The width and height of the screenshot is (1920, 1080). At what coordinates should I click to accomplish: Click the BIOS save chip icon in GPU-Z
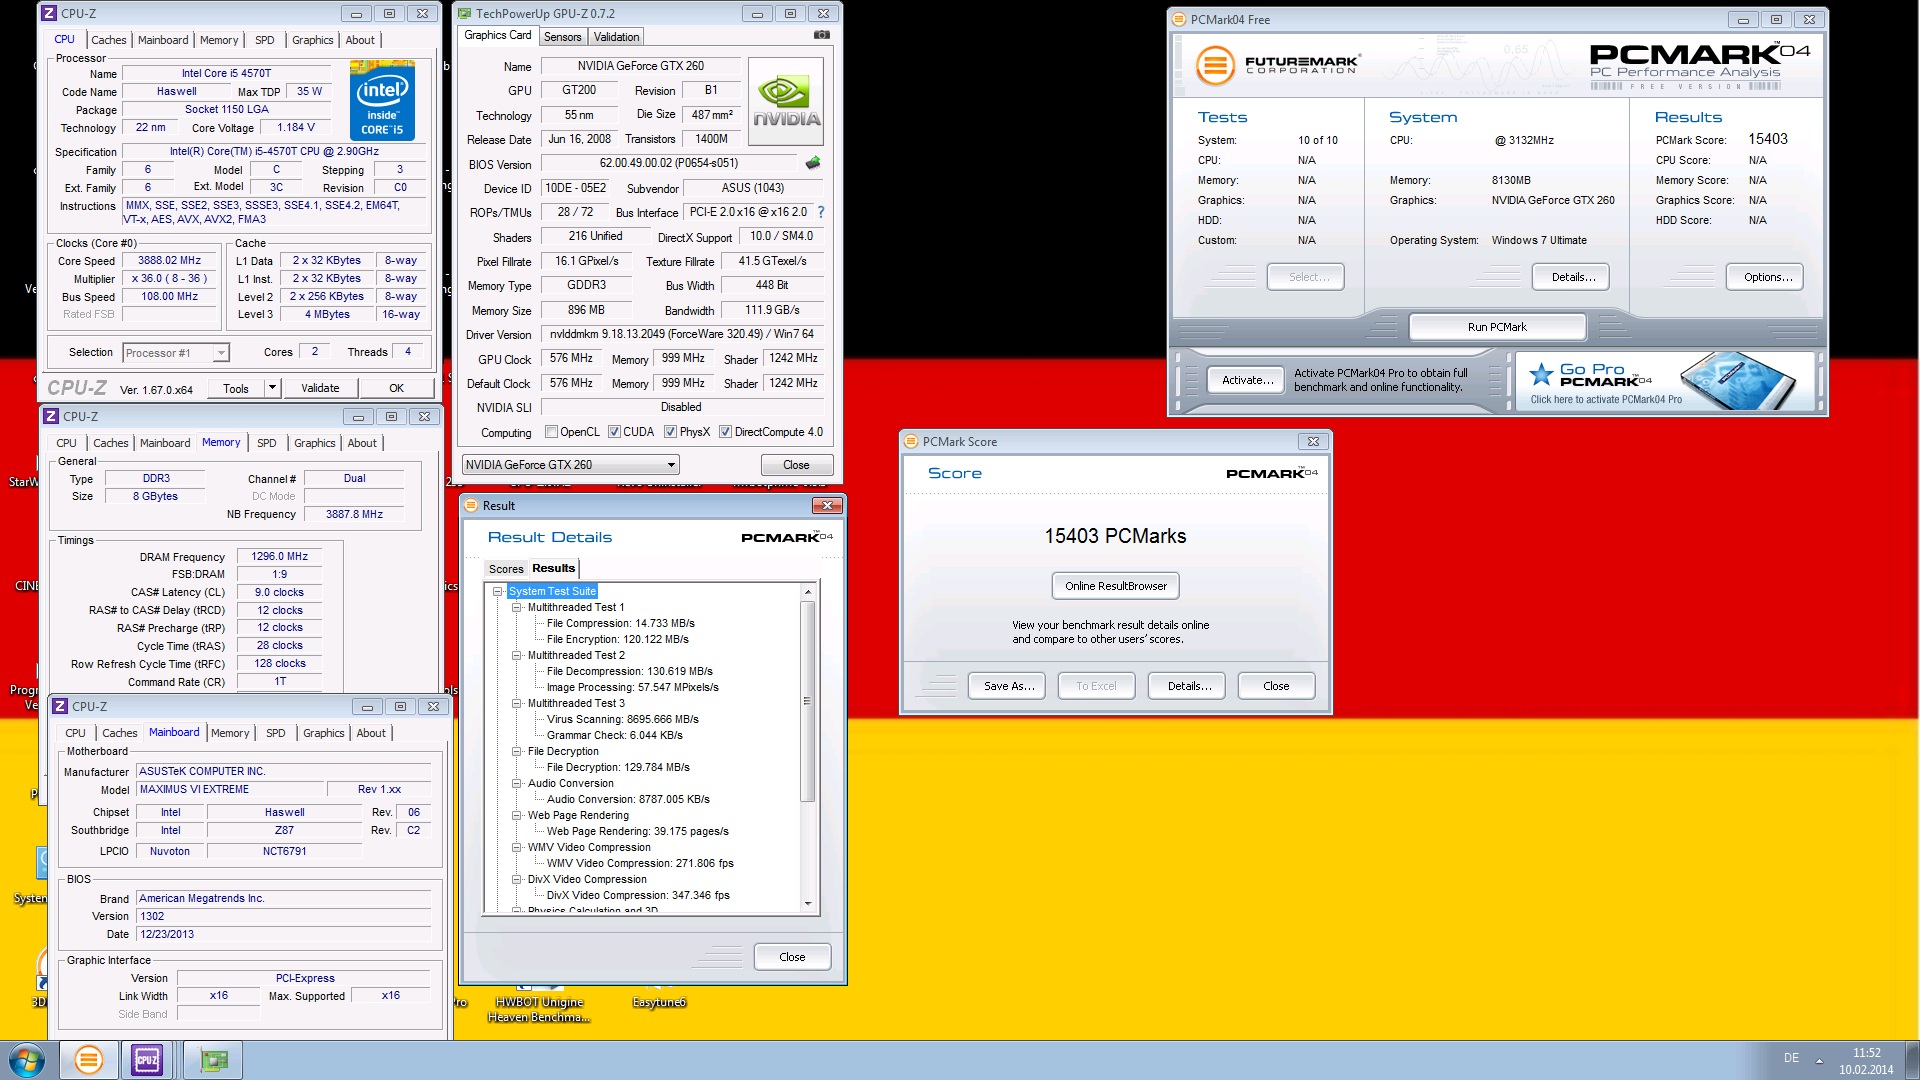[x=813, y=163]
